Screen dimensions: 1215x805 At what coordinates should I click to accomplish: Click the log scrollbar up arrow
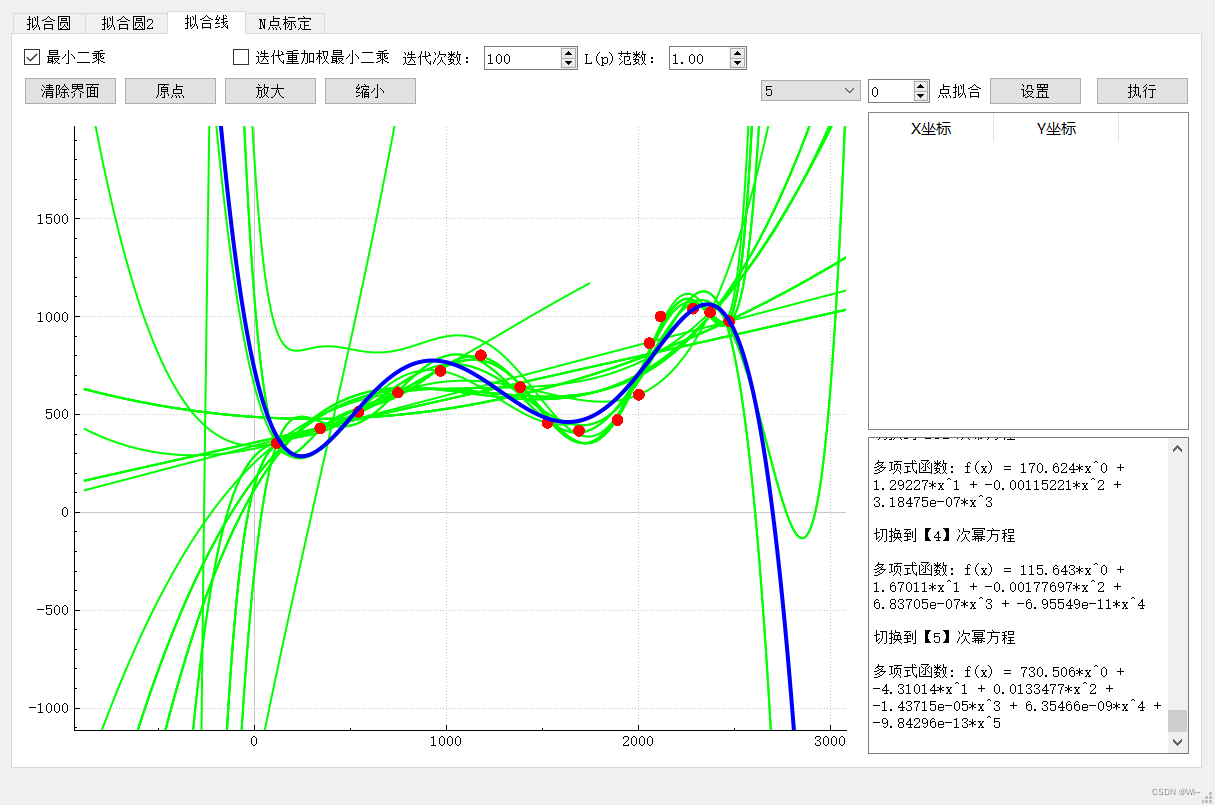coord(1178,448)
